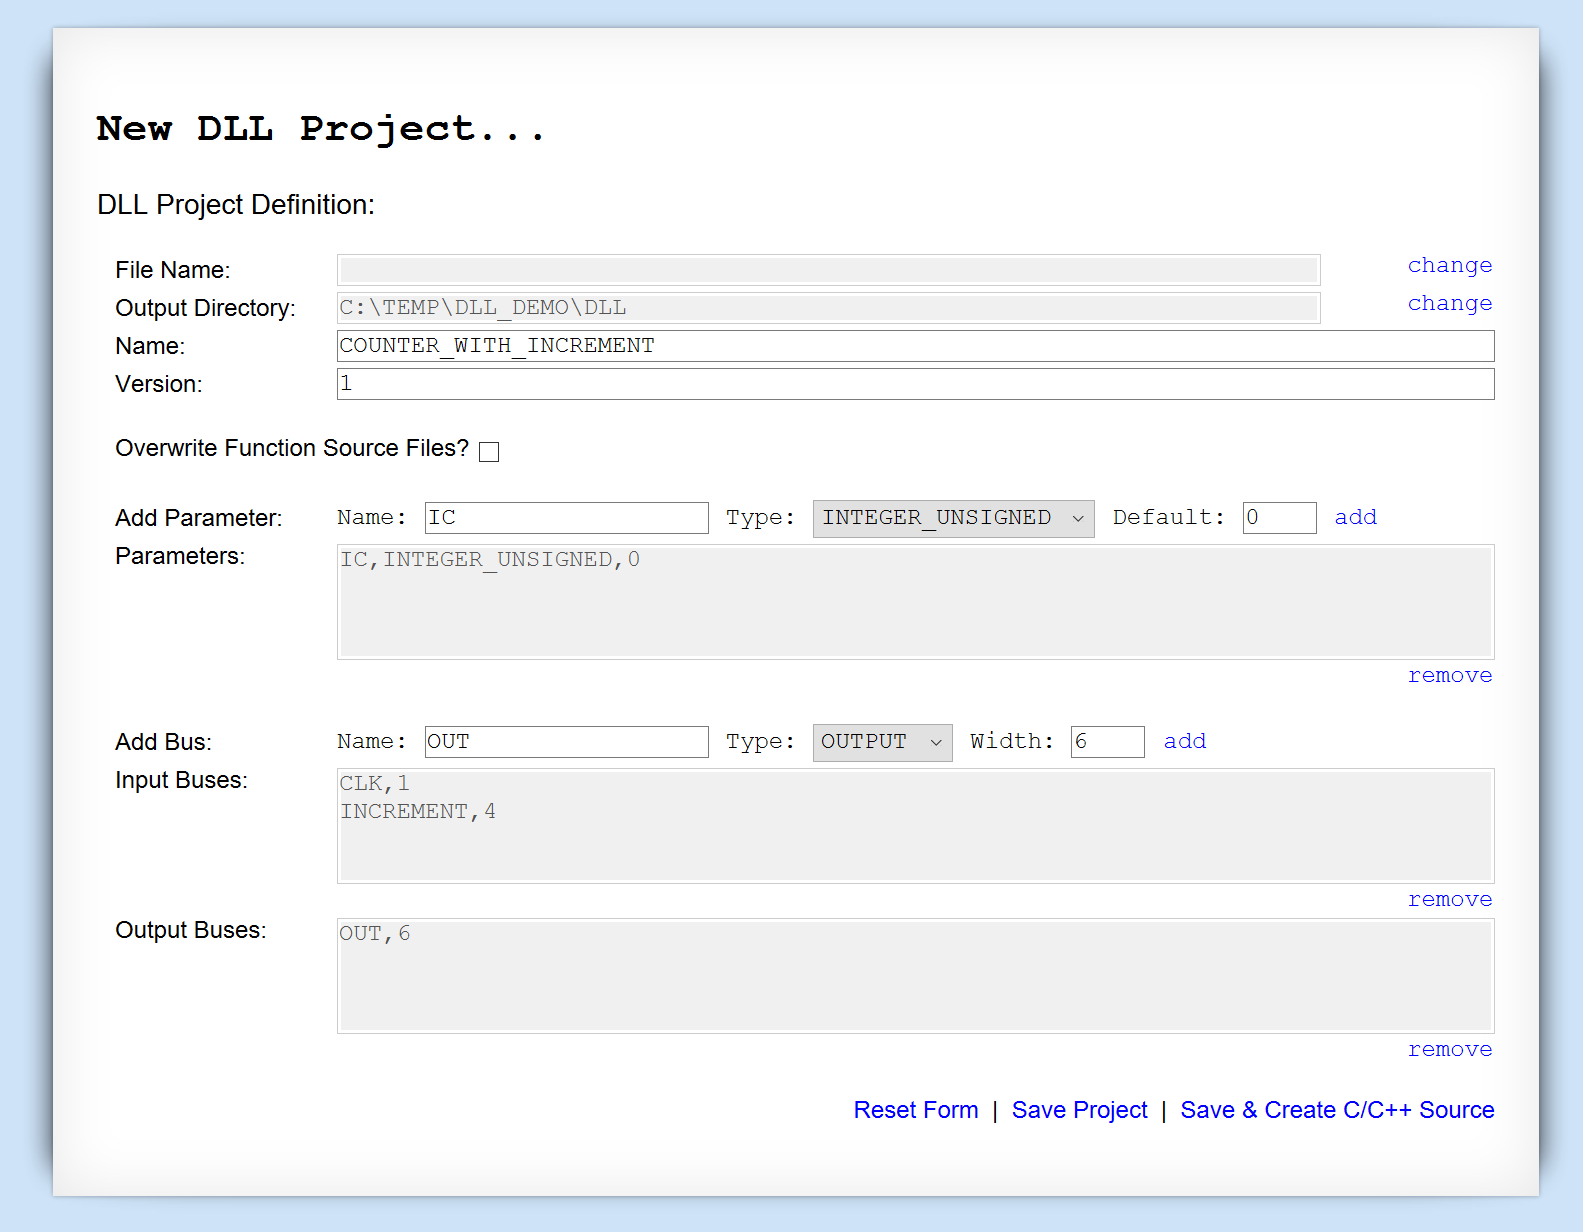Click the parameter Default value field

(1278, 518)
